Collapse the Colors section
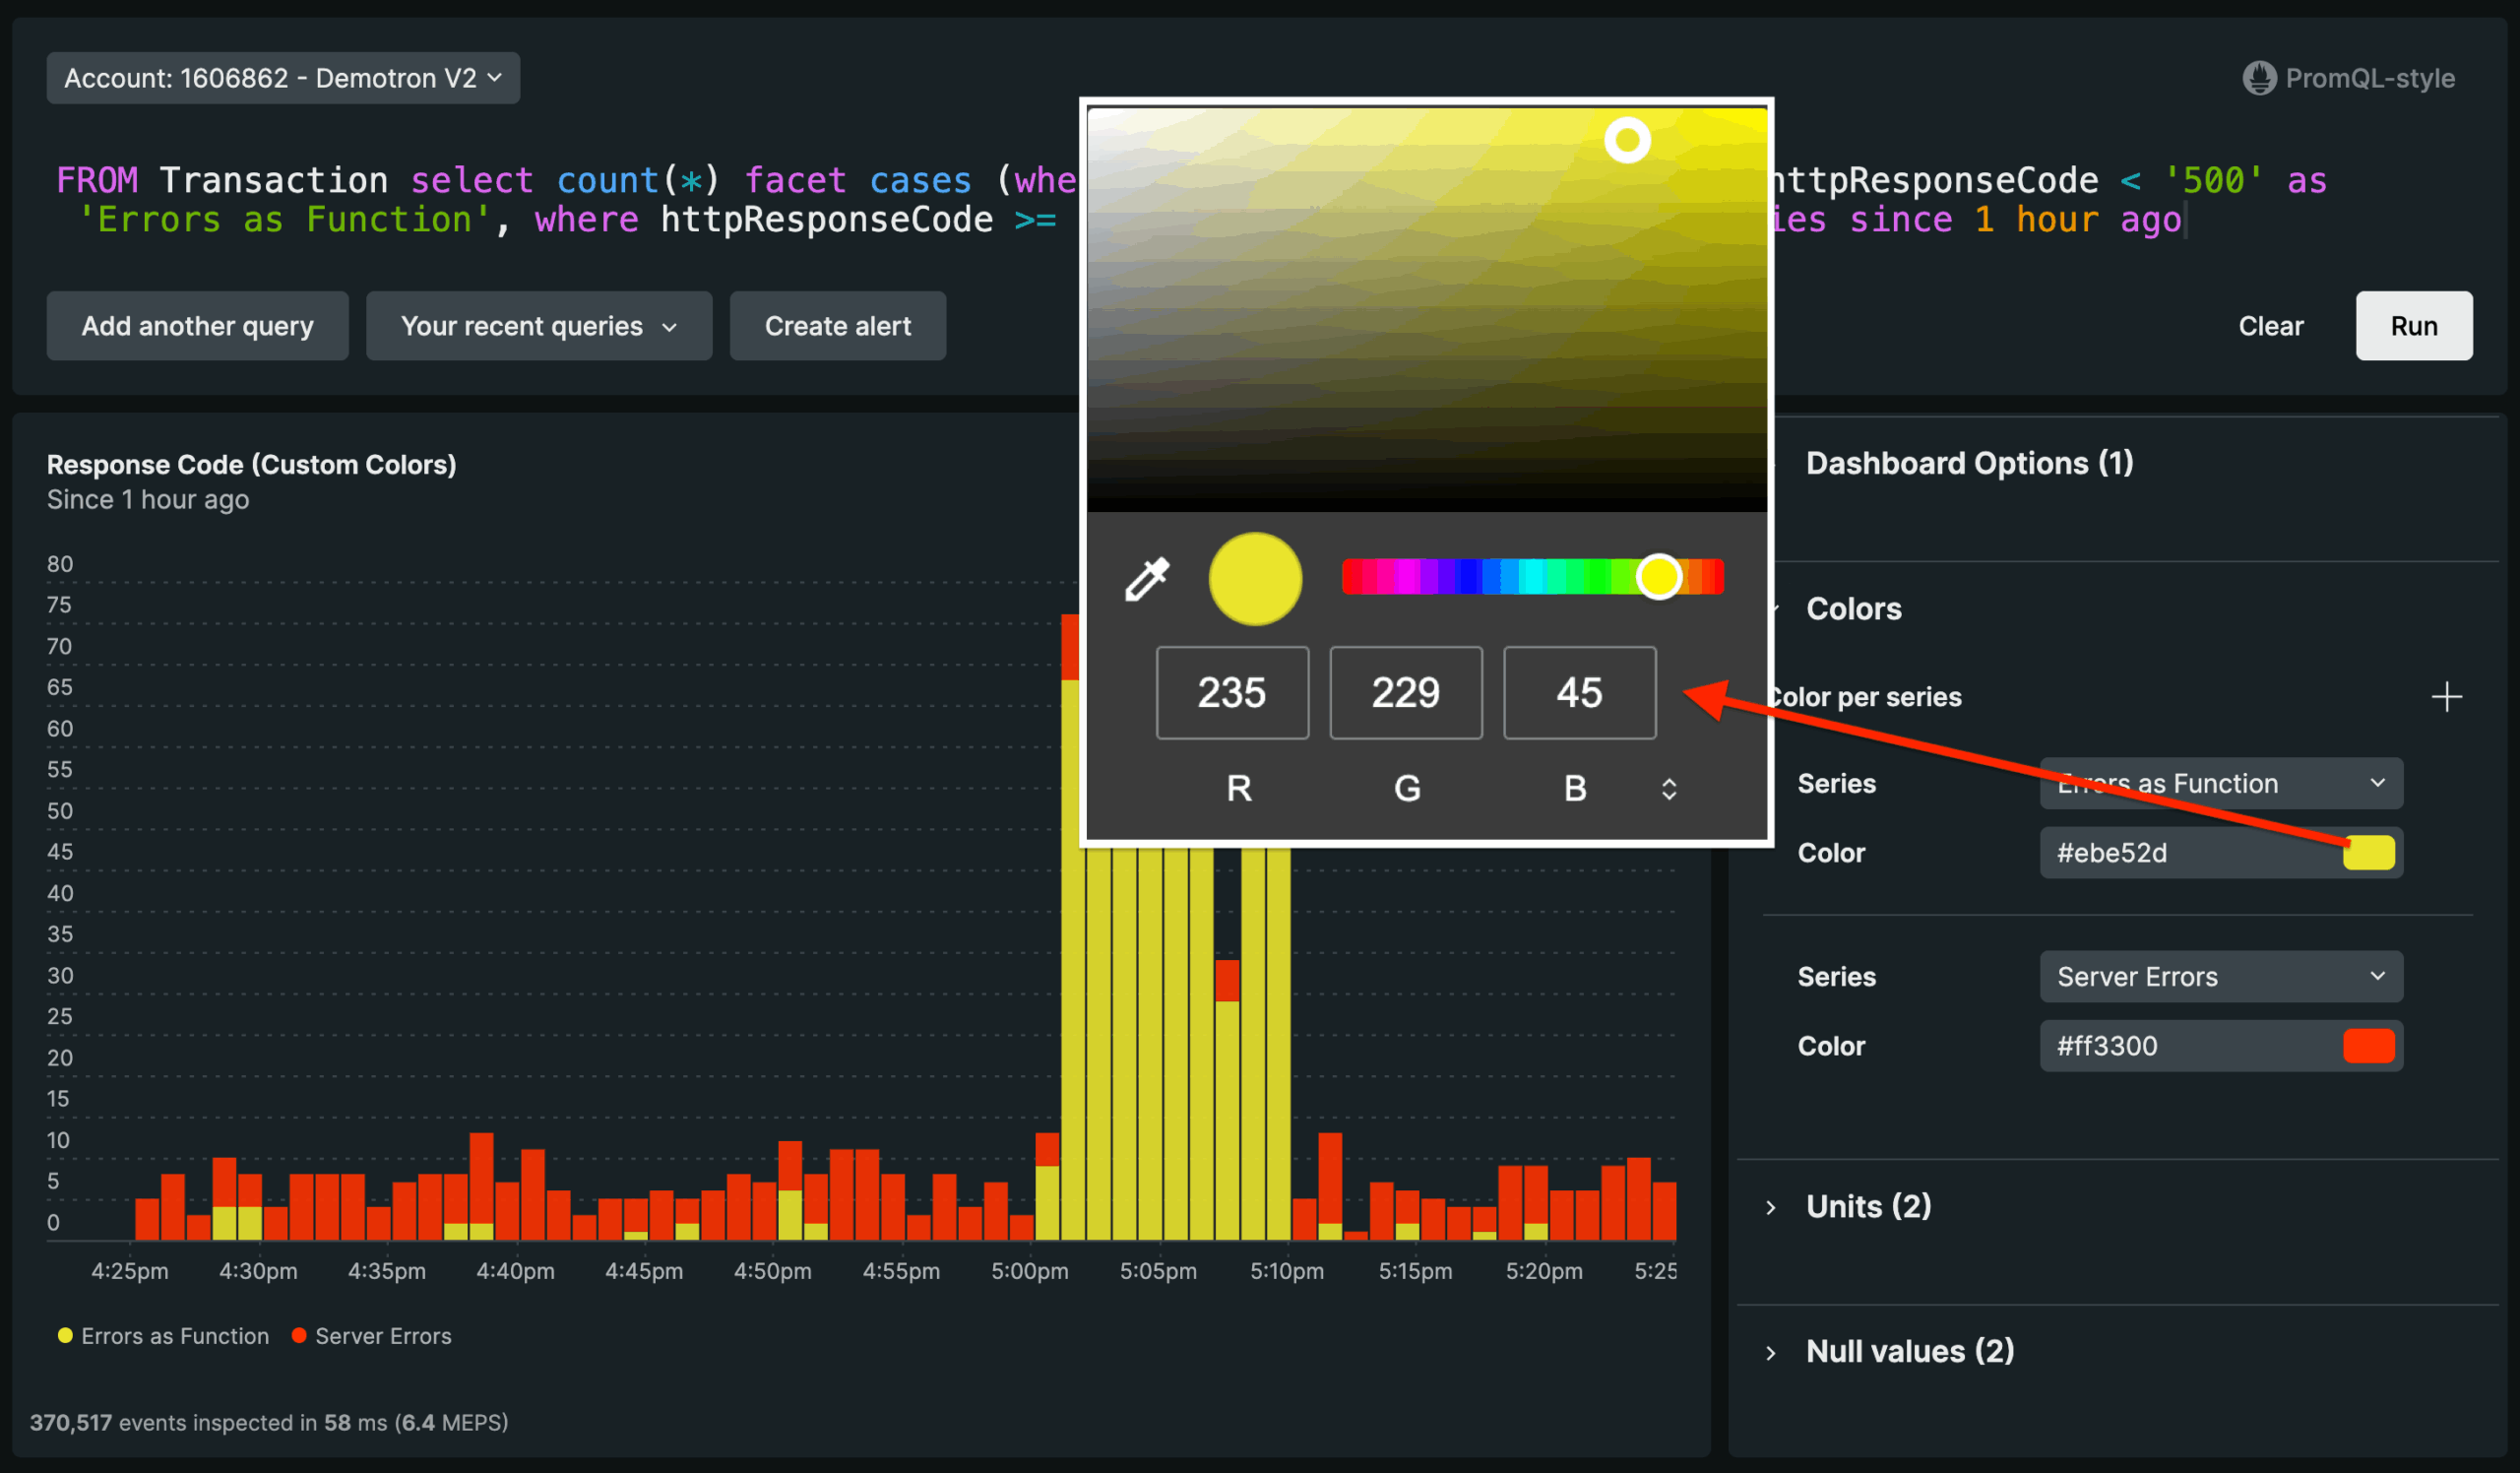The image size is (2520, 1473). coord(1852,609)
